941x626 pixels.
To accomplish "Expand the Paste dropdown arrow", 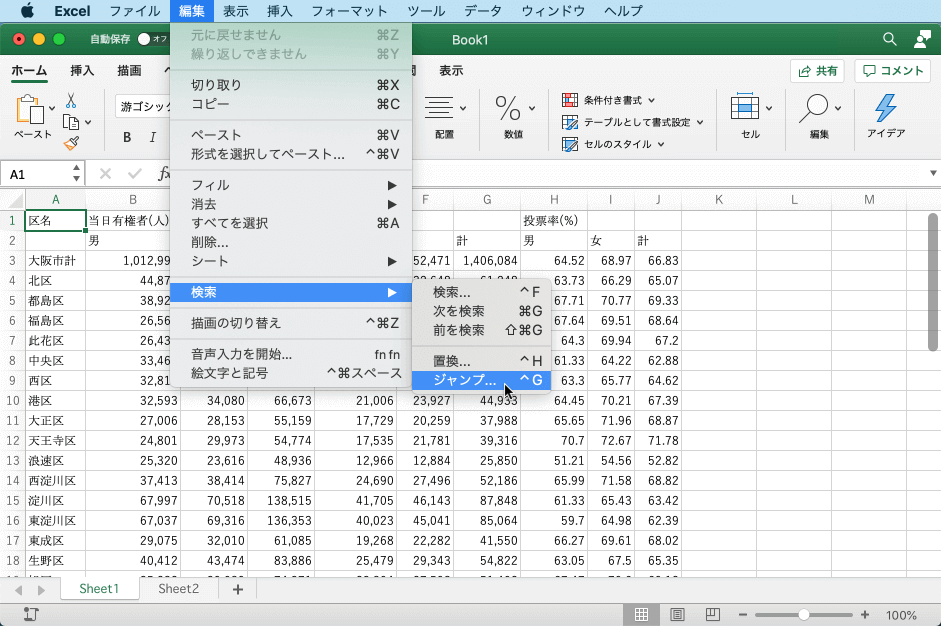I will coord(52,108).
